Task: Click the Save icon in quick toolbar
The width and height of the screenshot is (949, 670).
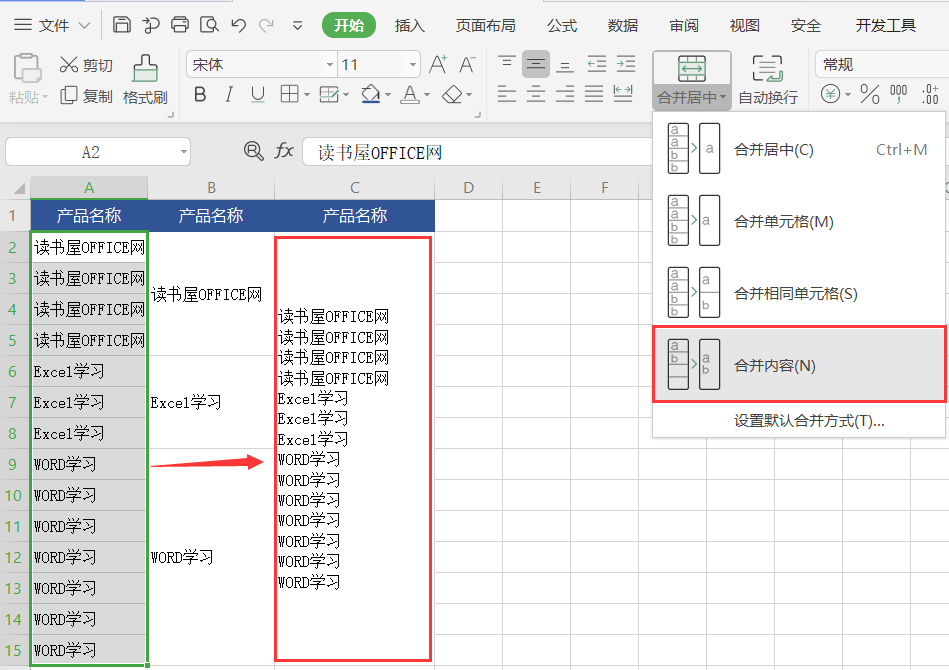Action: click(122, 25)
